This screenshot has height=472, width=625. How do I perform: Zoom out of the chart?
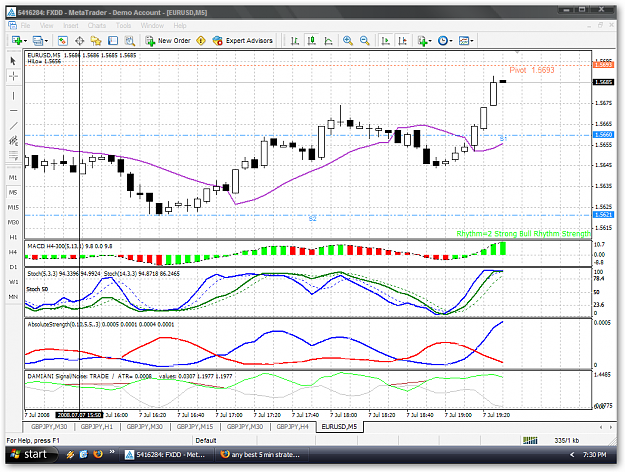[364, 41]
